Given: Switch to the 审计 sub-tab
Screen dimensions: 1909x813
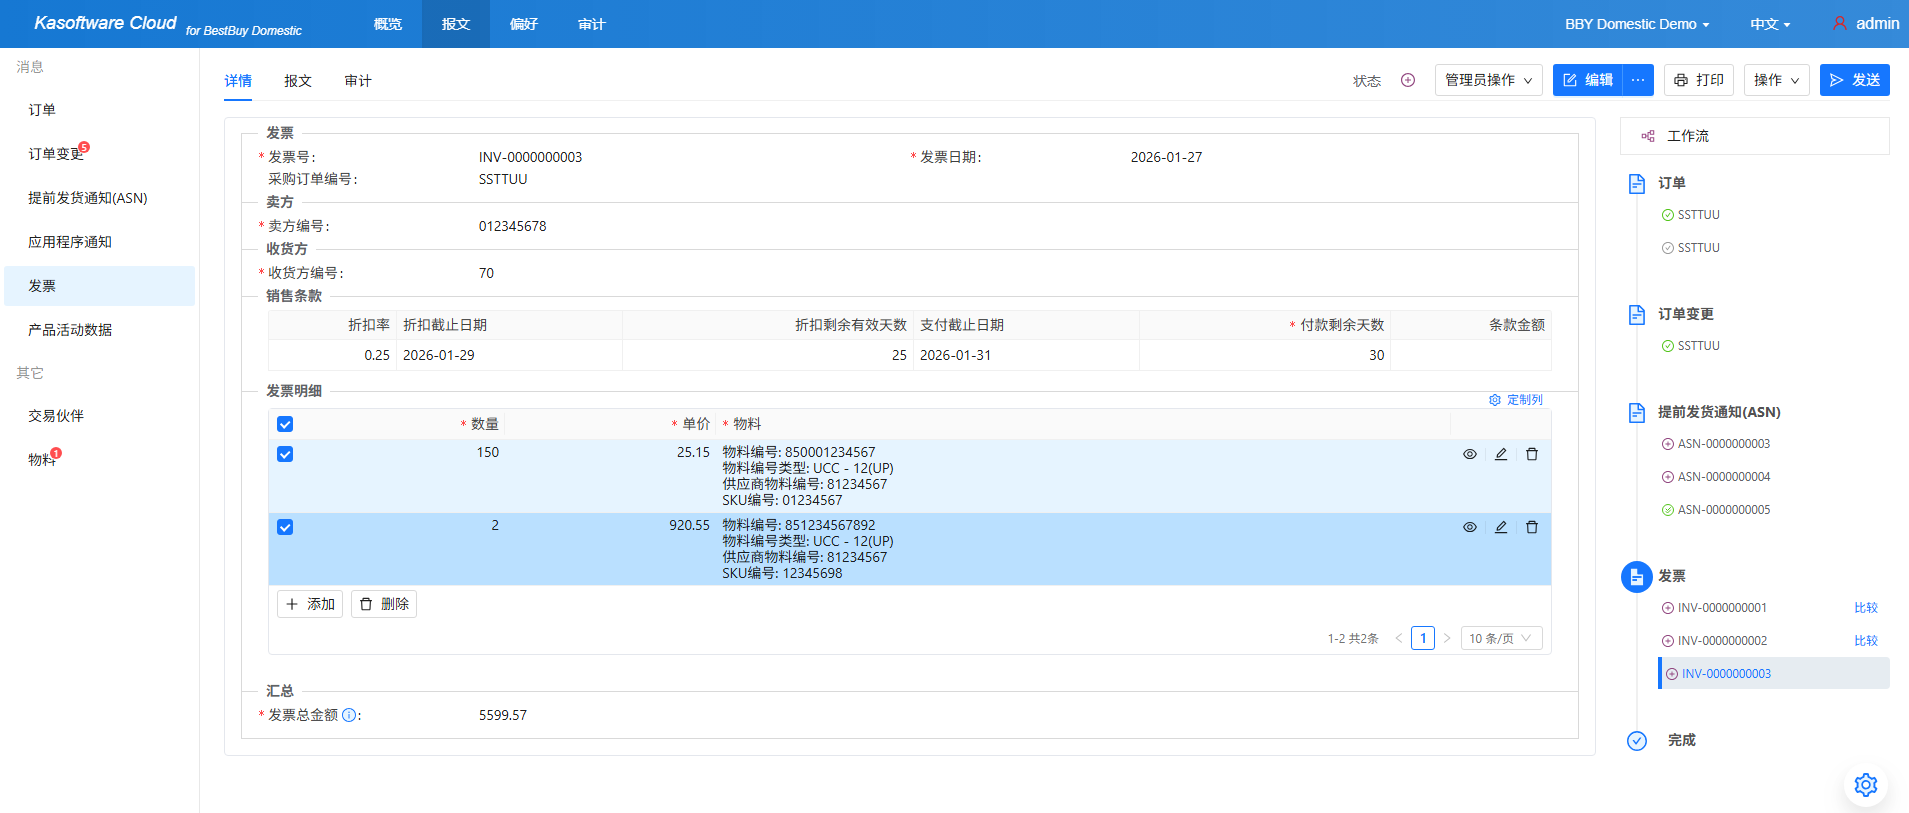Looking at the screenshot, I should click(358, 81).
